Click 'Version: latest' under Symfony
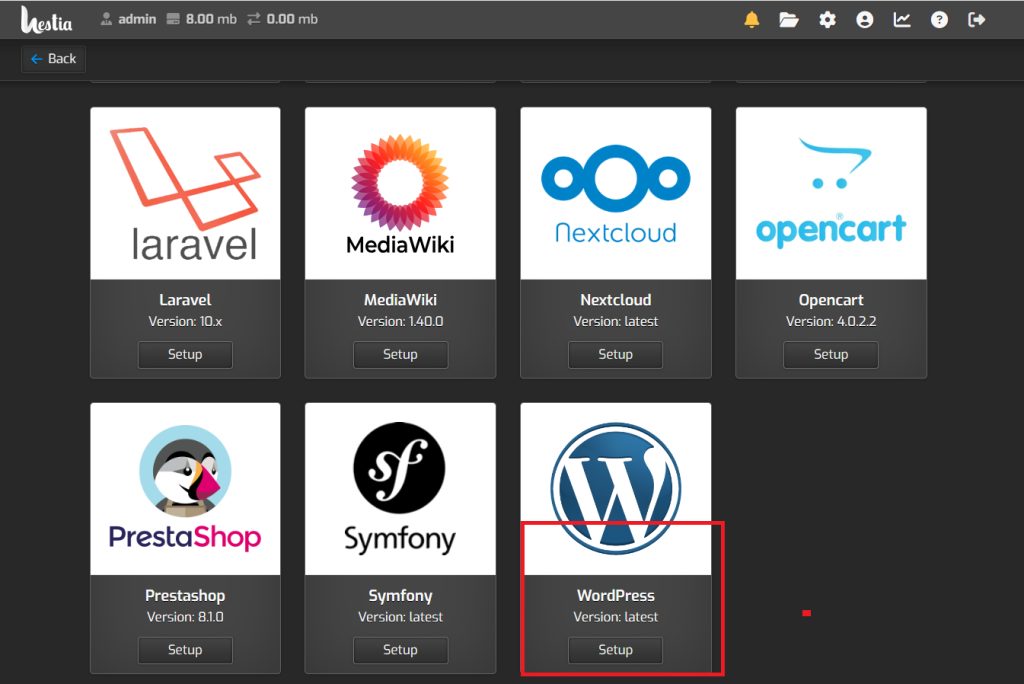 (x=400, y=617)
